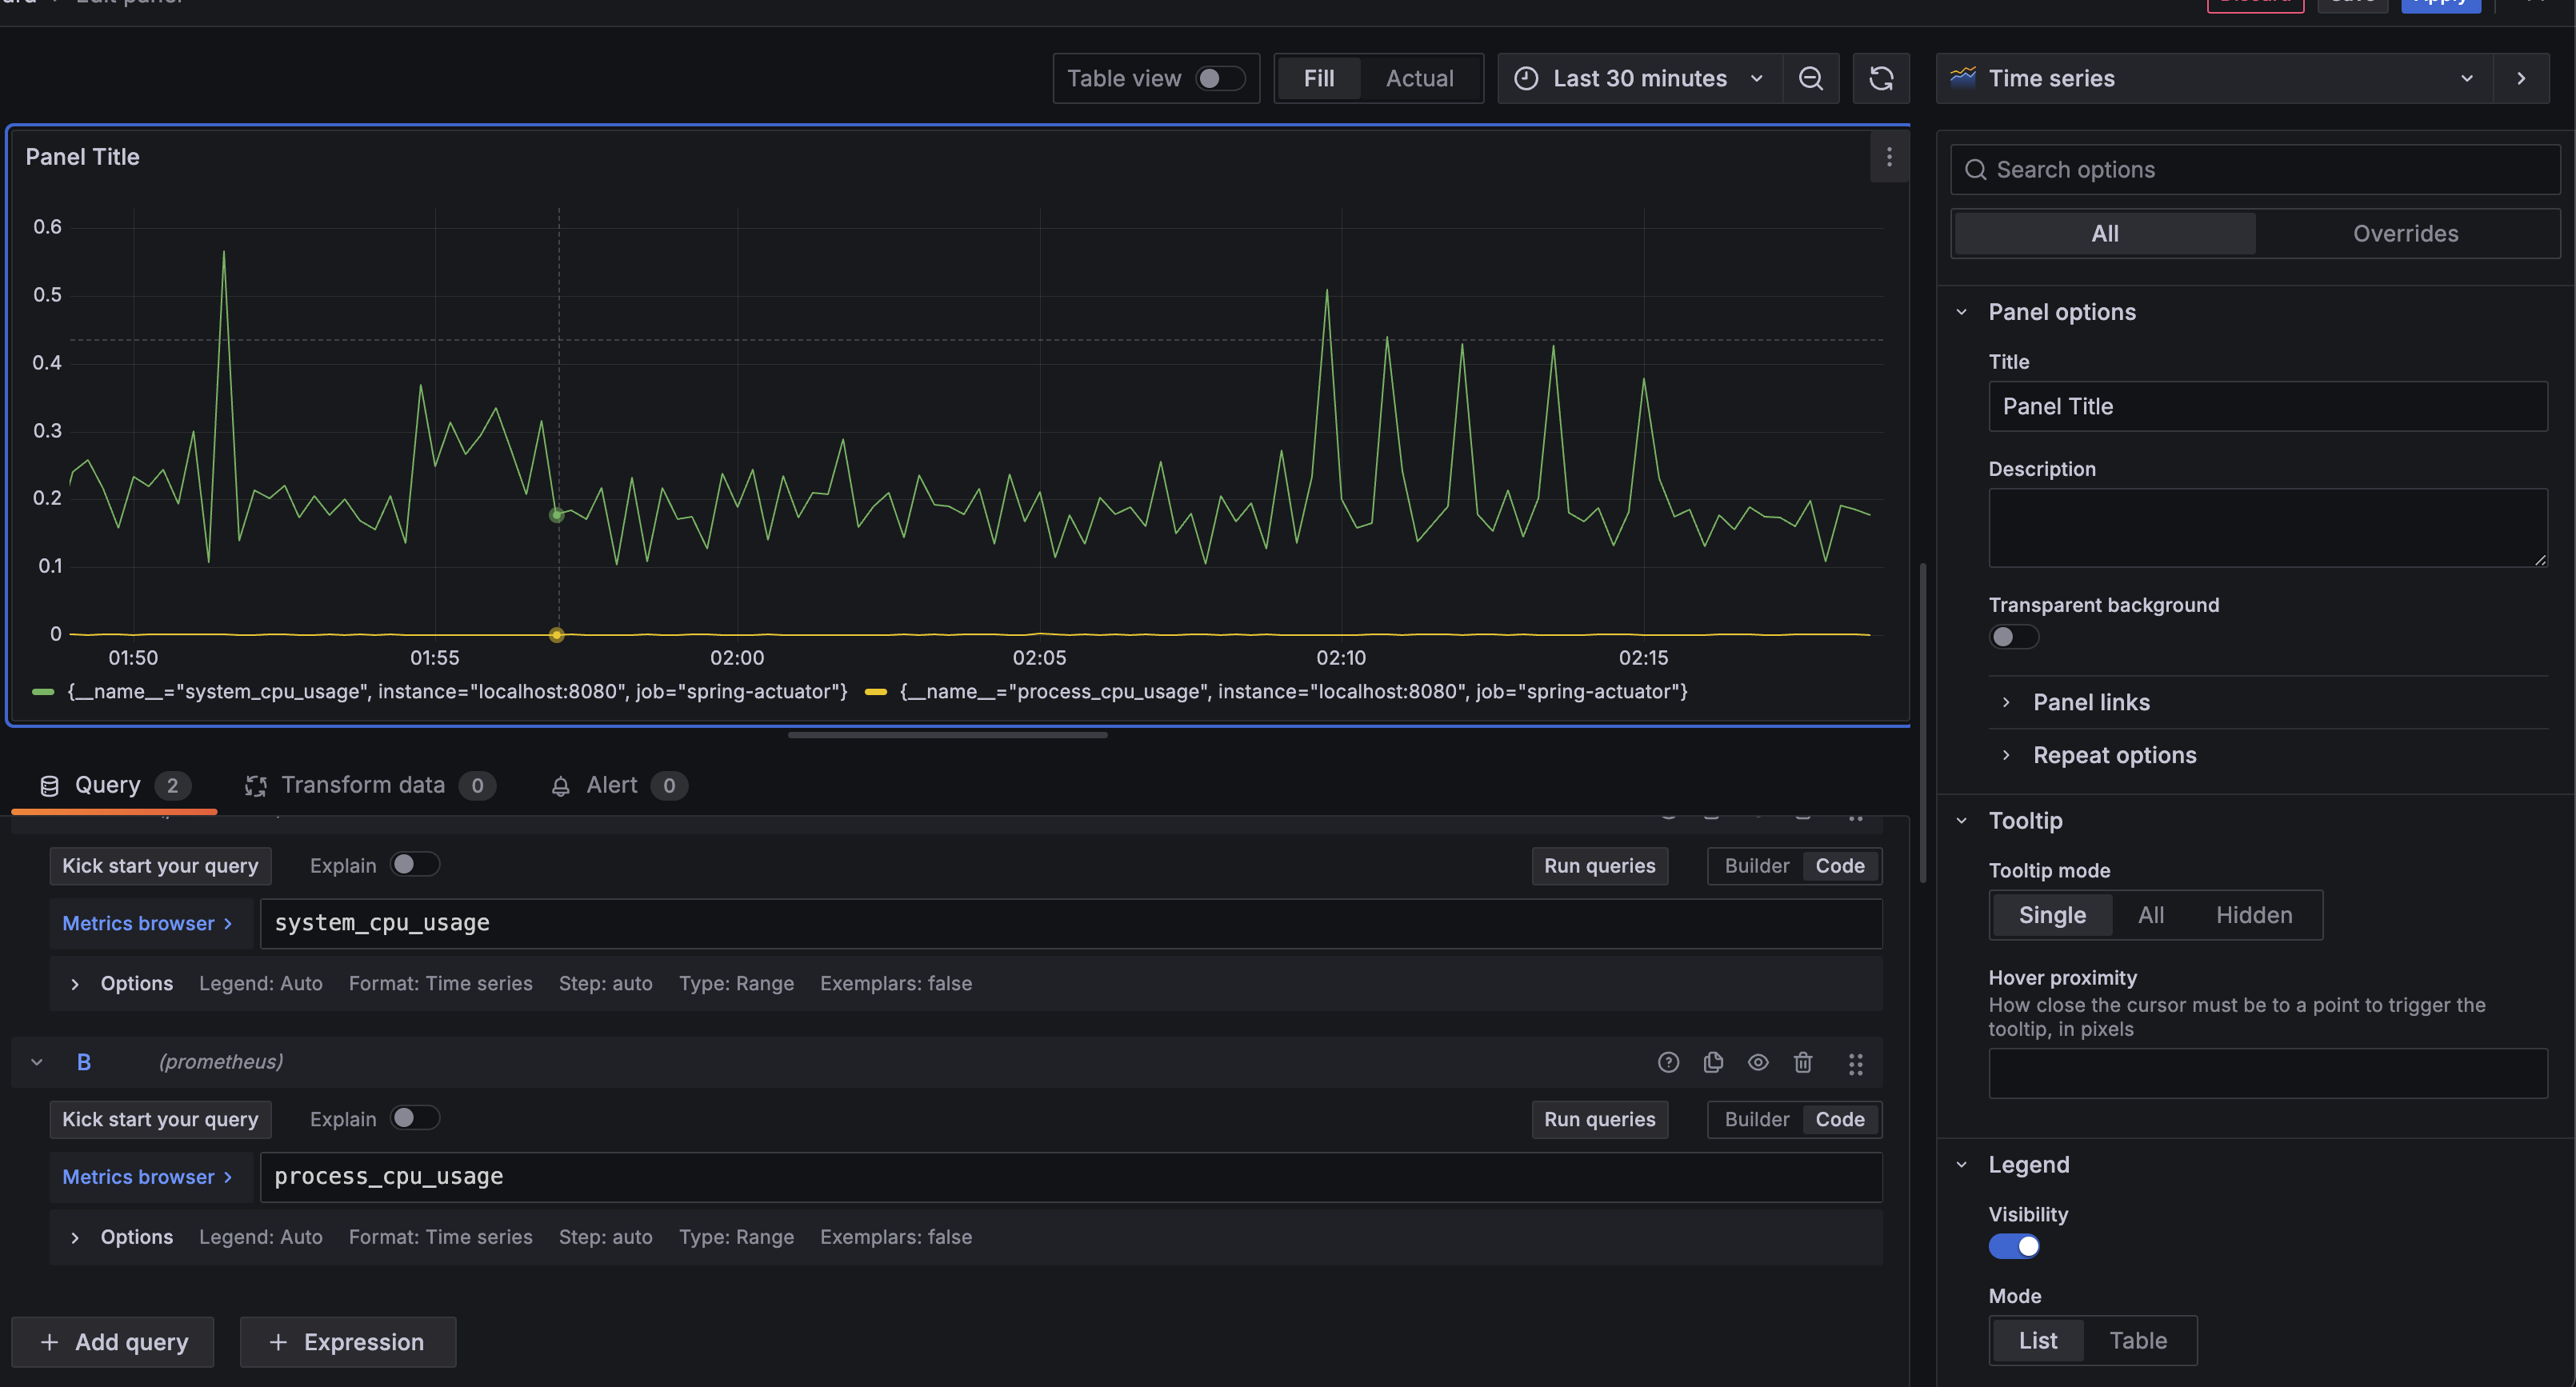Image resolution: width=2576 pixels, height=1387 pixels.
Task: Click Run queries for query B
Action: pos(1599,1119)
